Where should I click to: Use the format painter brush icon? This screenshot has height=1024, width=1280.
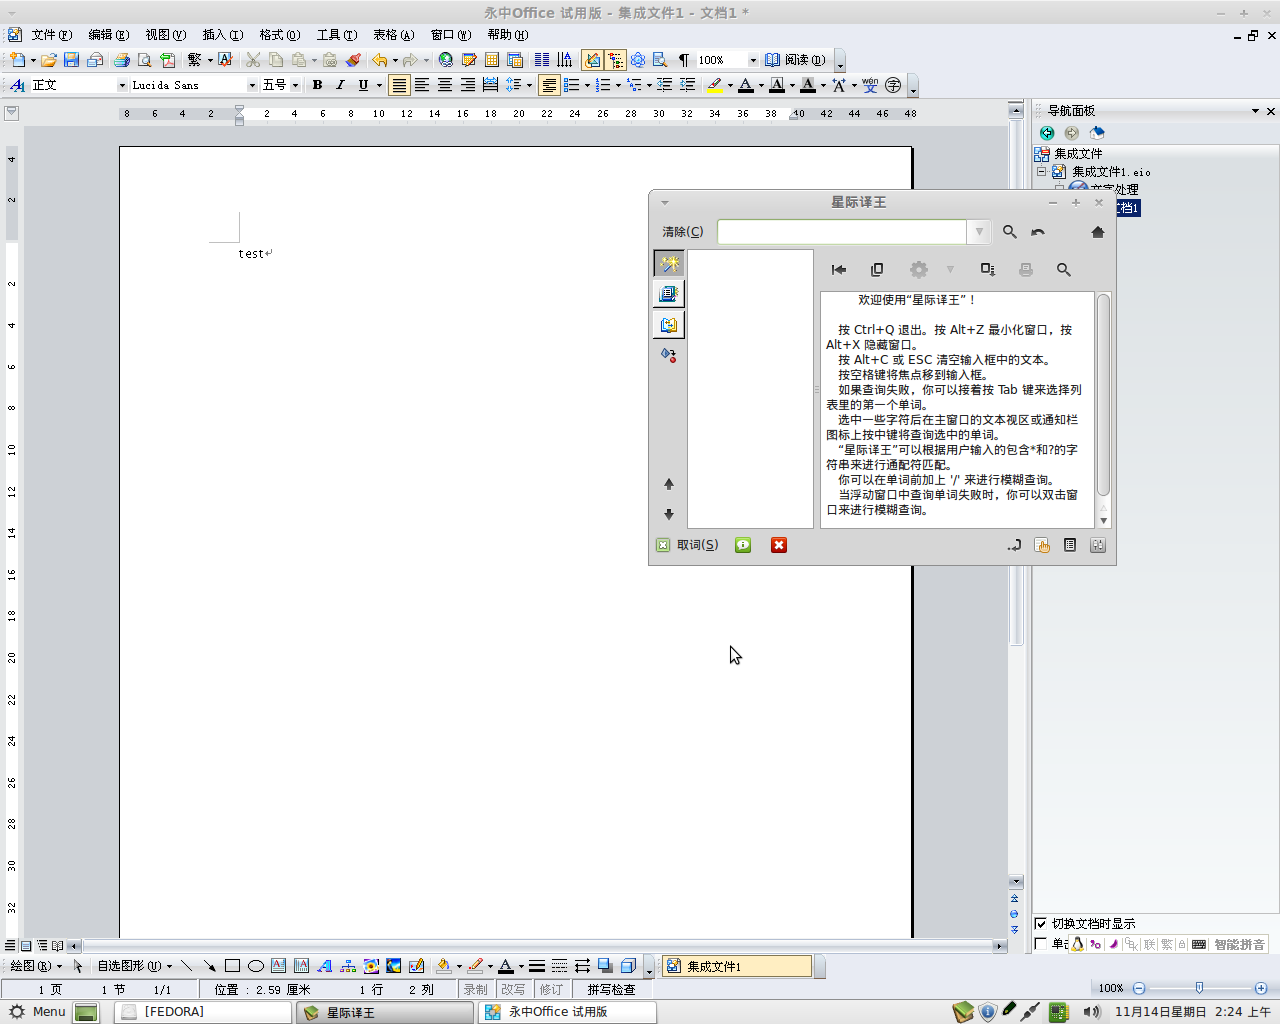click(x=353, y=60)
